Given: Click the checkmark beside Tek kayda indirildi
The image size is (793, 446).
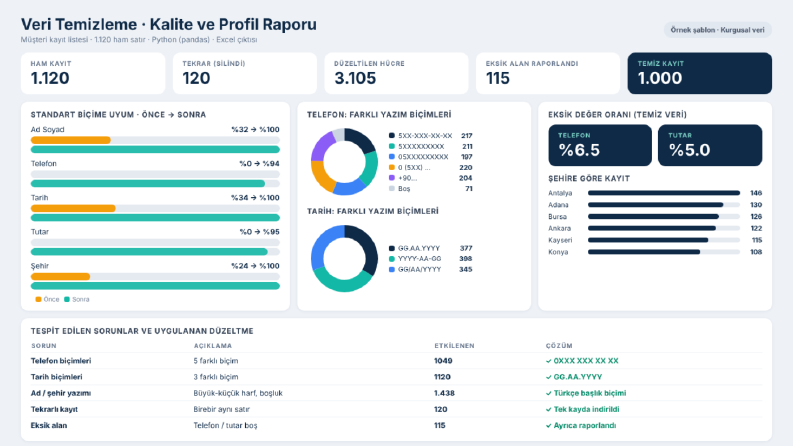Looking at the screenshot, I should click(549, 410).
